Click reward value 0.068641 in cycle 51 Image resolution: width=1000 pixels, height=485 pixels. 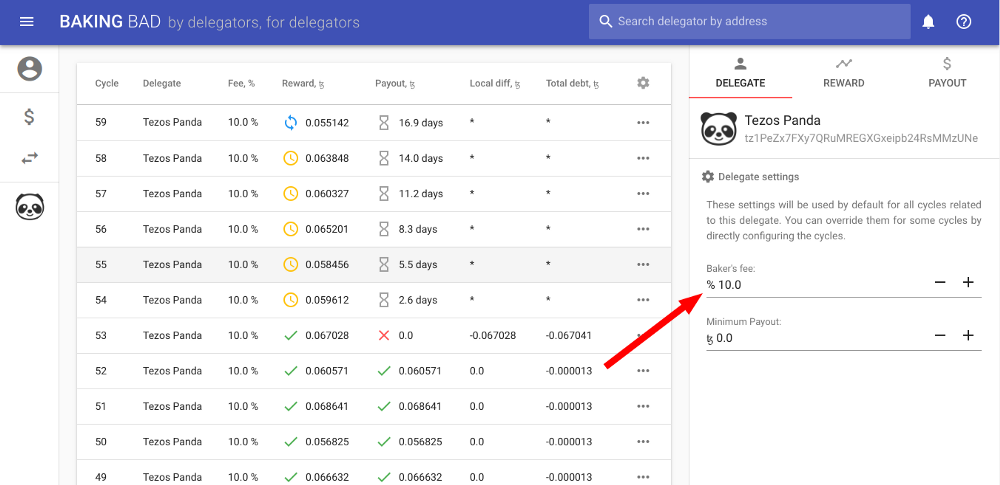[x=327, y=407]
